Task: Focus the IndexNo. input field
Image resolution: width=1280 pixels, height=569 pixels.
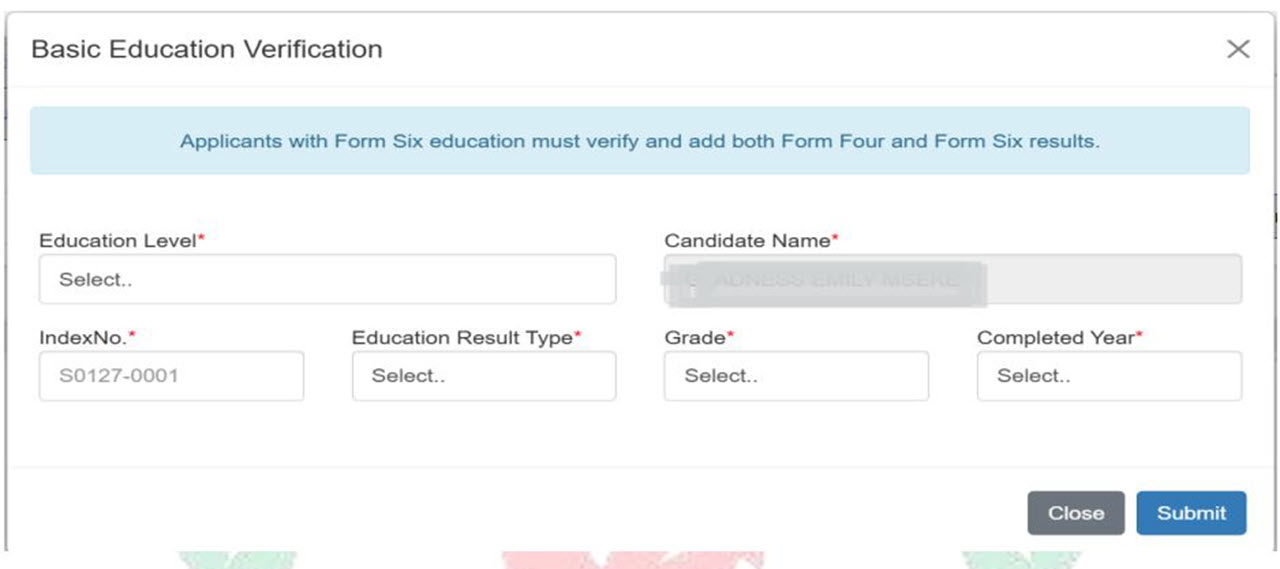Action: pyautogui.click(x=171, y=376)
